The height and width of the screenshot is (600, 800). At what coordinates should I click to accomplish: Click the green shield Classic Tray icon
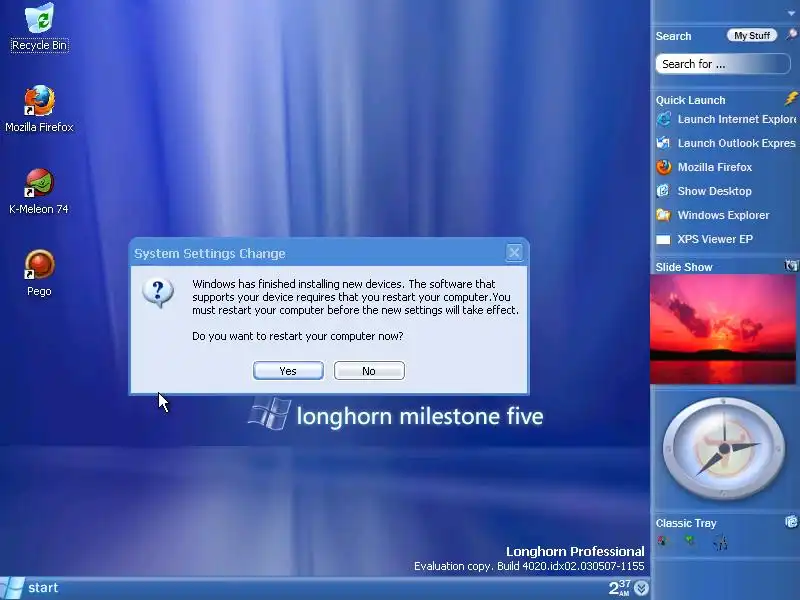[x=690, y=540]
